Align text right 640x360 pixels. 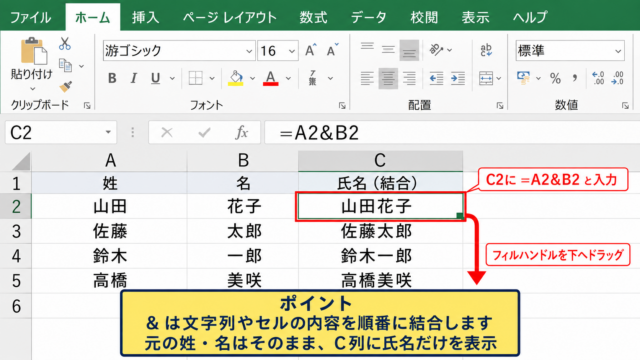(x=409, y=78)
